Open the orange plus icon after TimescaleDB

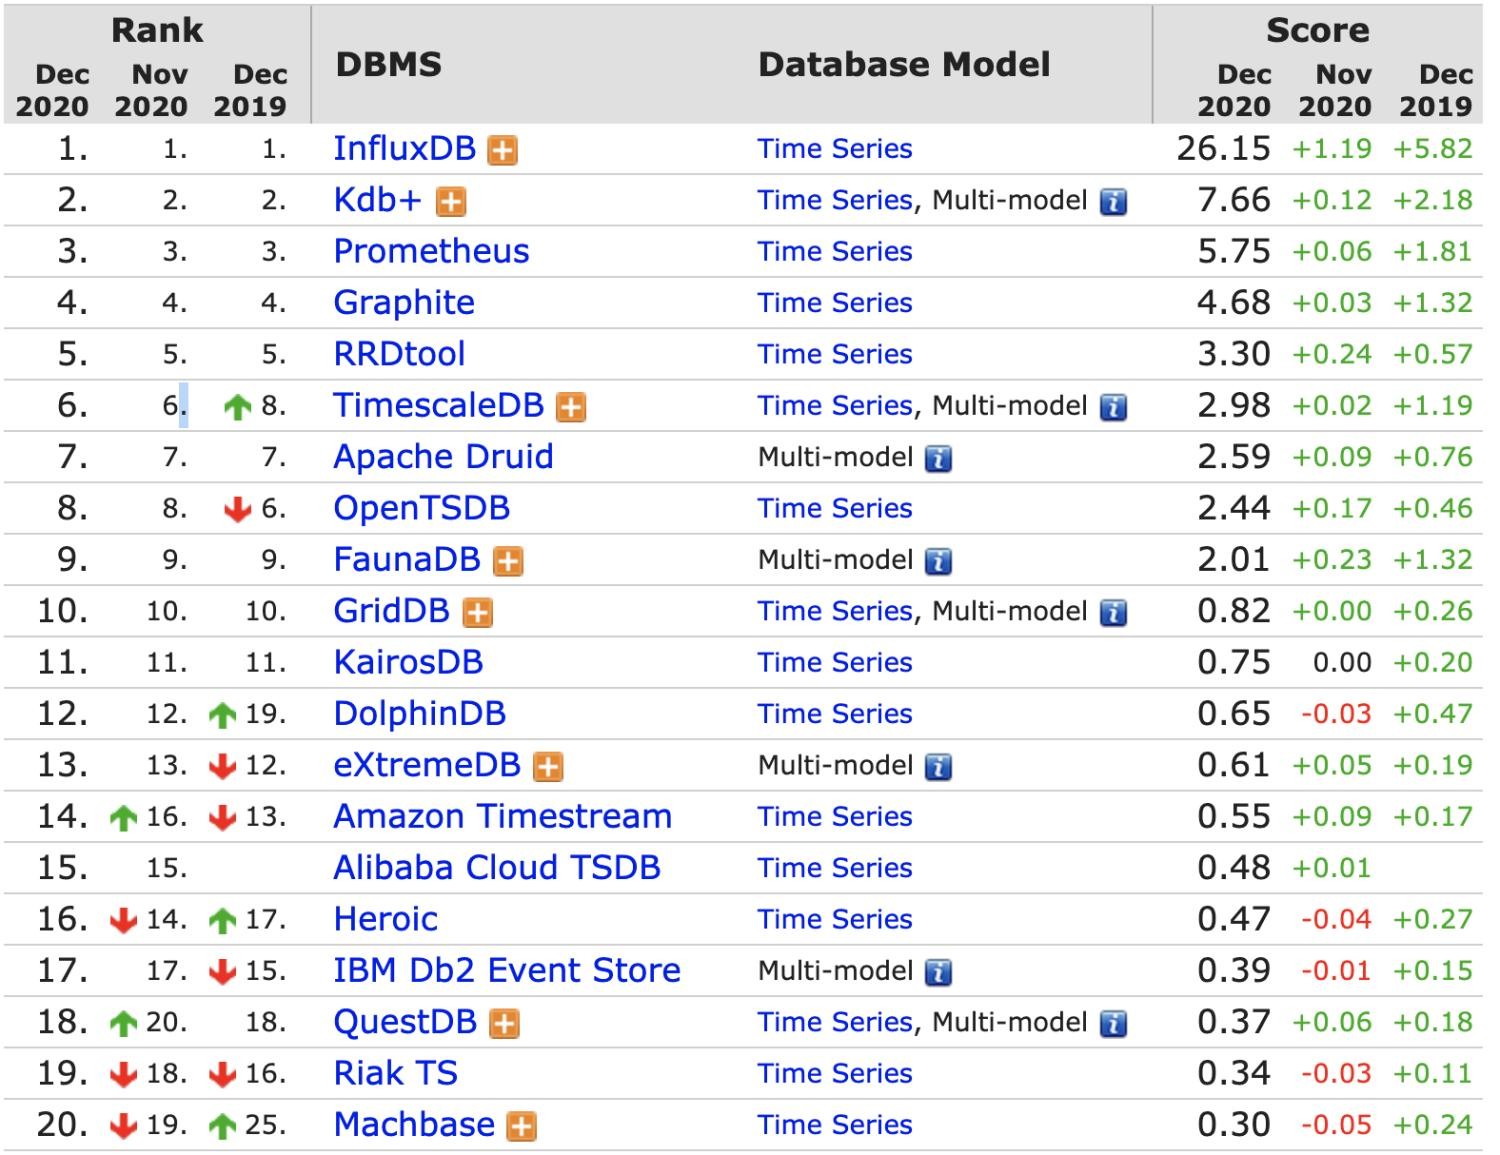pos(571,407)
